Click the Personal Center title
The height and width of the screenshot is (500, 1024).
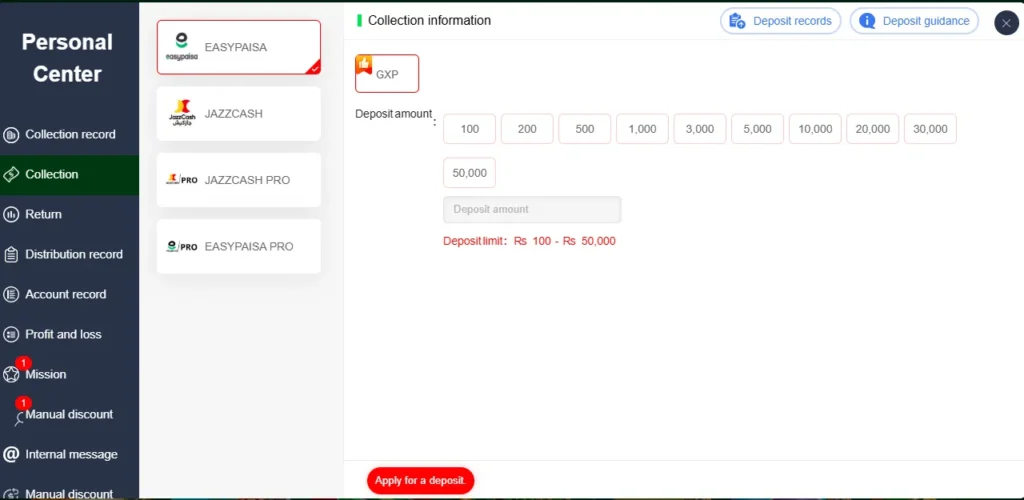[67, 58]
